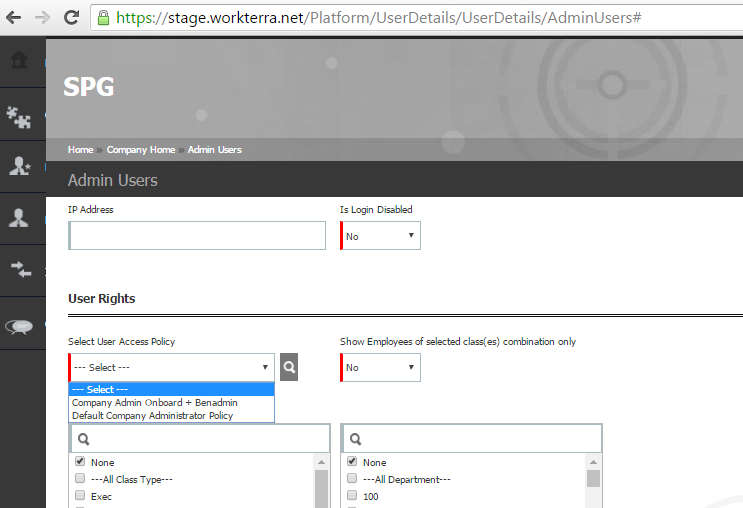Enable the '100' department checkbox
Image resolution: width=743 pixels, height=508 pixels.
click(352, 496)
